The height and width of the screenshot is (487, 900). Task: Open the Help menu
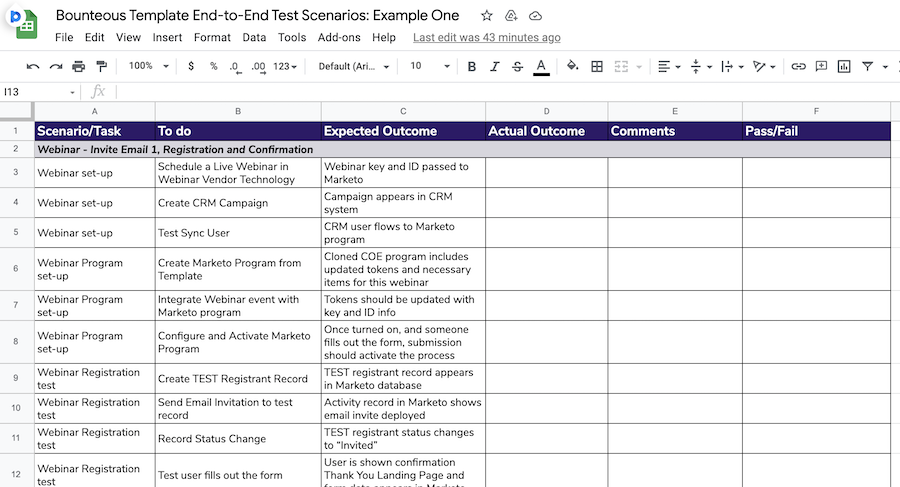click(x=384, y=37)
